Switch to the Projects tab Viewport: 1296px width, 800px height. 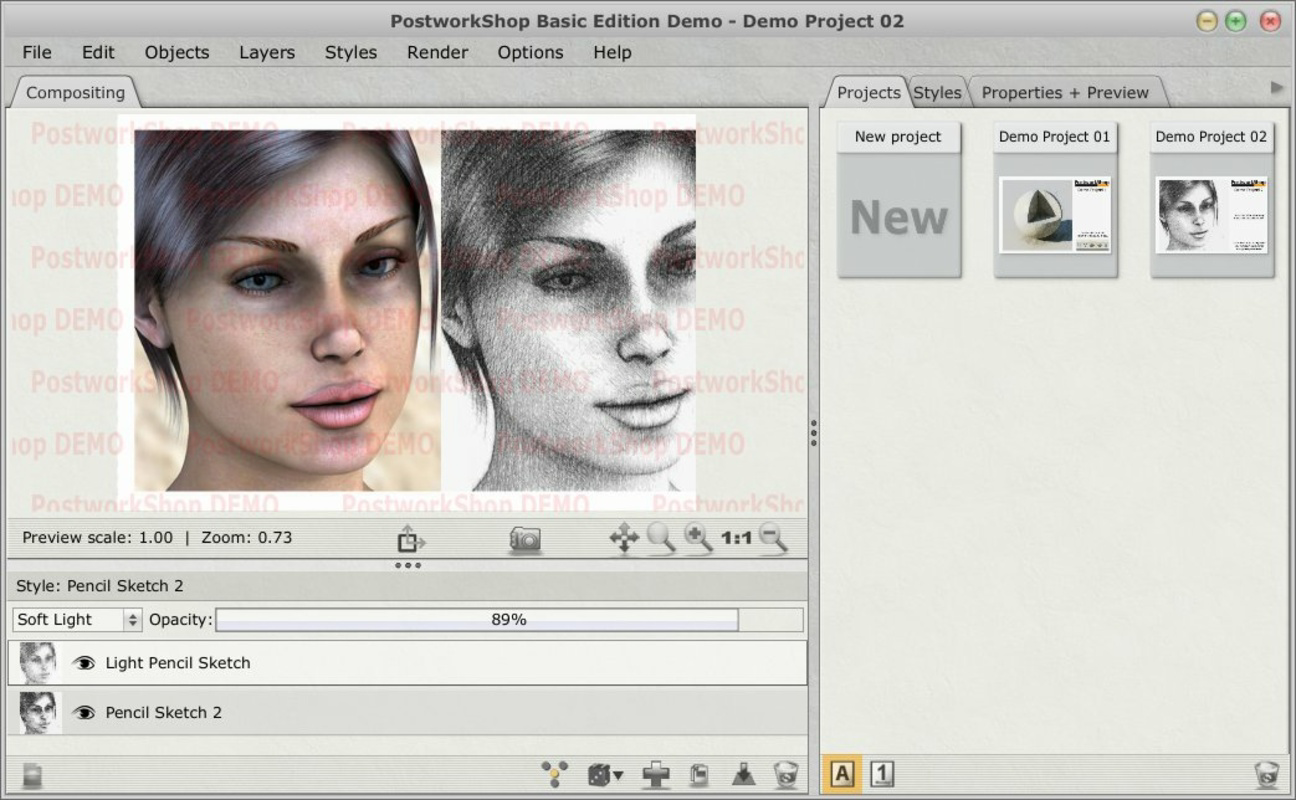click(x=868, y=92)
